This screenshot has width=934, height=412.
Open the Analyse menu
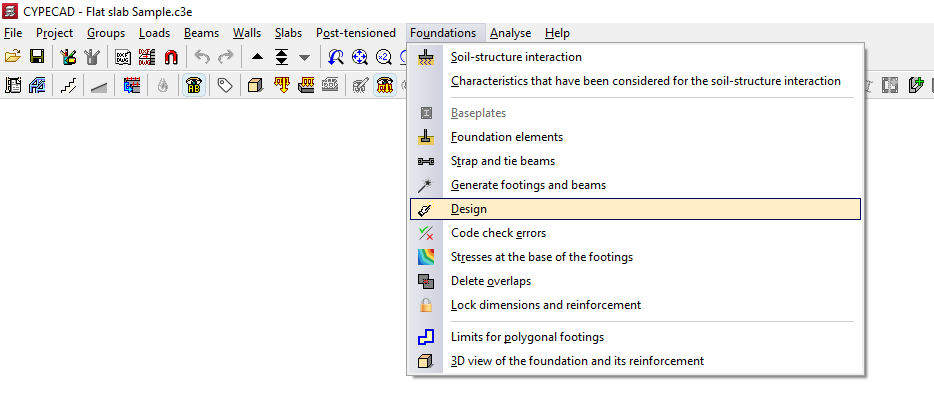(x=510, y=33)
